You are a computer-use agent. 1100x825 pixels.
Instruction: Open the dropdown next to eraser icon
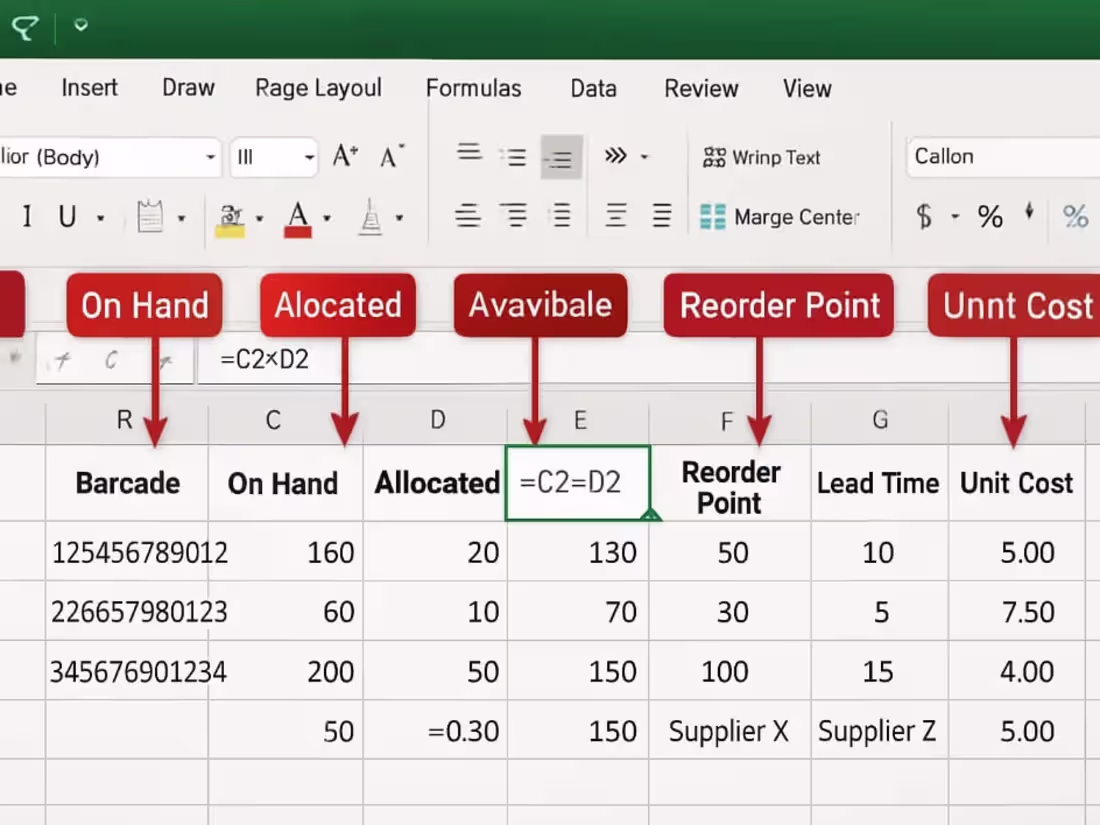(x=399, y=218)
